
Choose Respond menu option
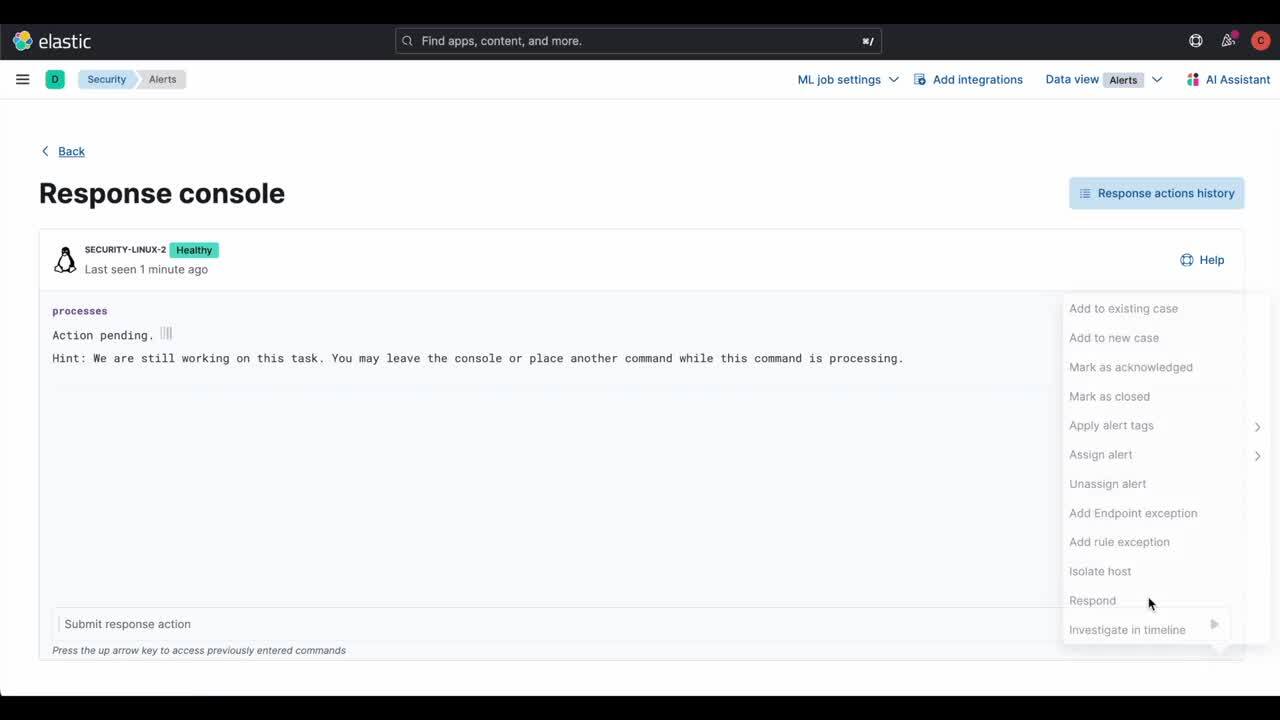[x=1092, y=600]
